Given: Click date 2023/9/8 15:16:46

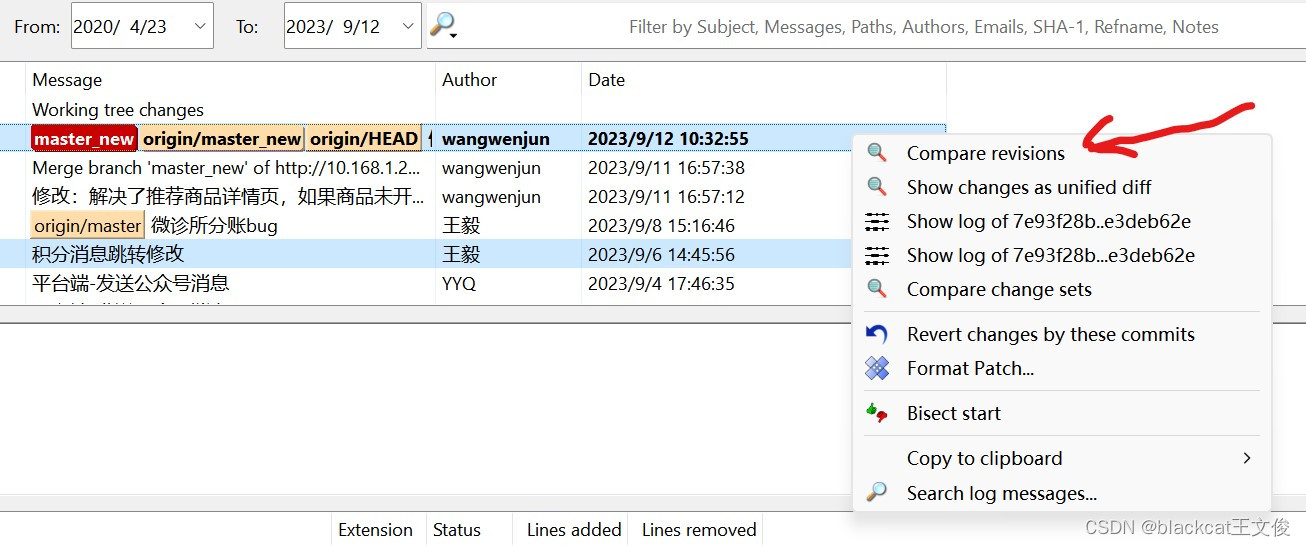Looking at the screenshot, I should [661, 226].
